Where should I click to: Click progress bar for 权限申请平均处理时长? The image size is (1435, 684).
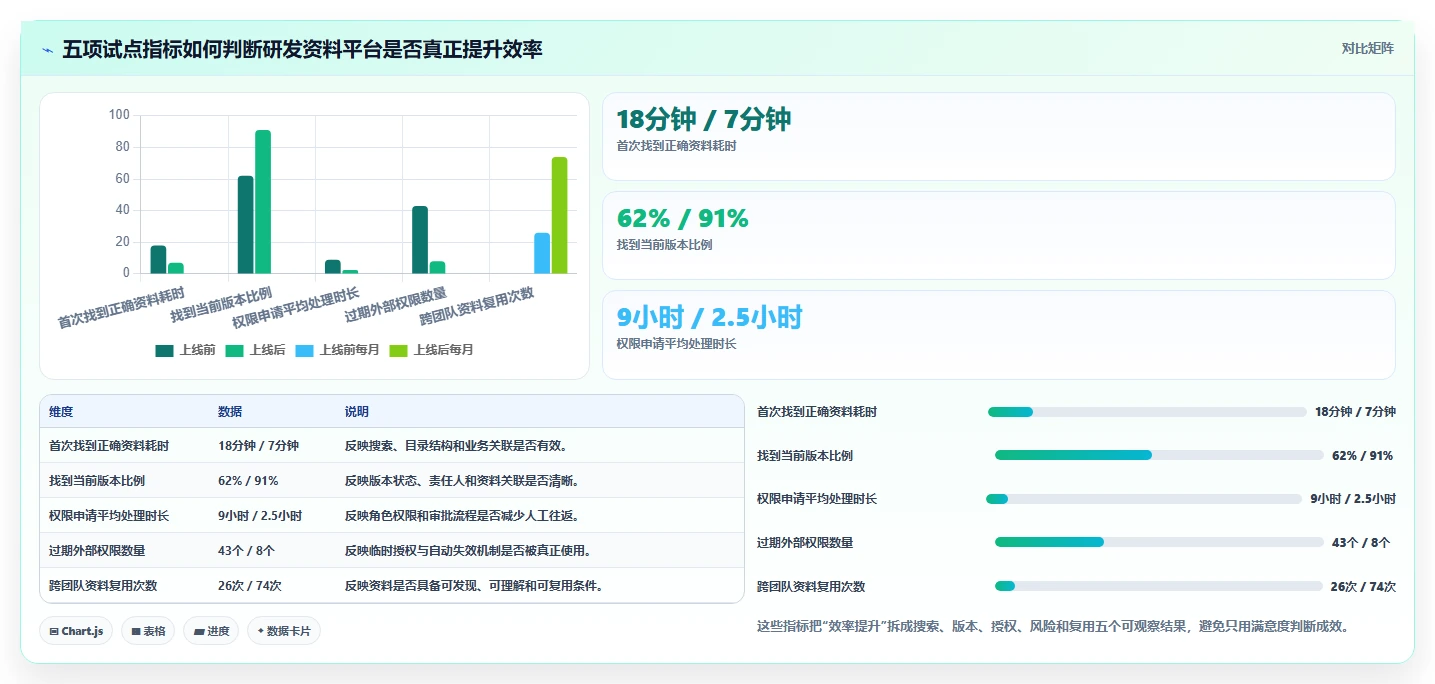1144,499
